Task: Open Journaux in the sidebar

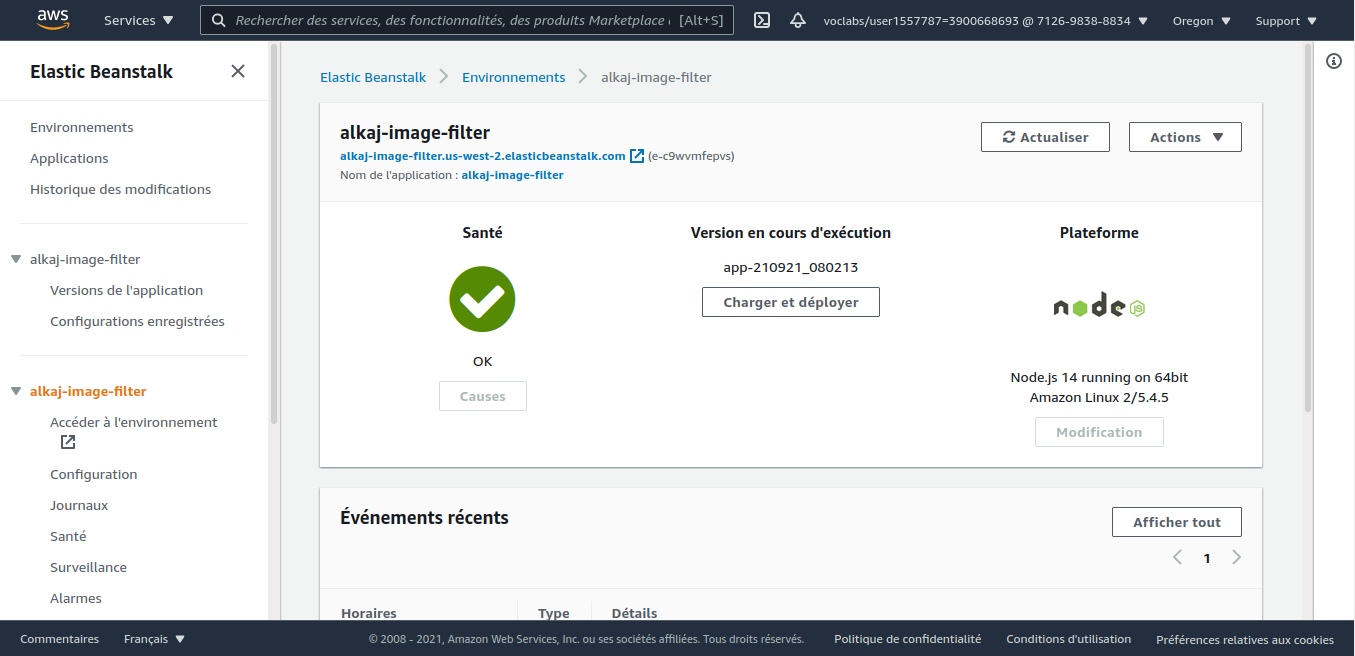Action: tap(79, 505)
